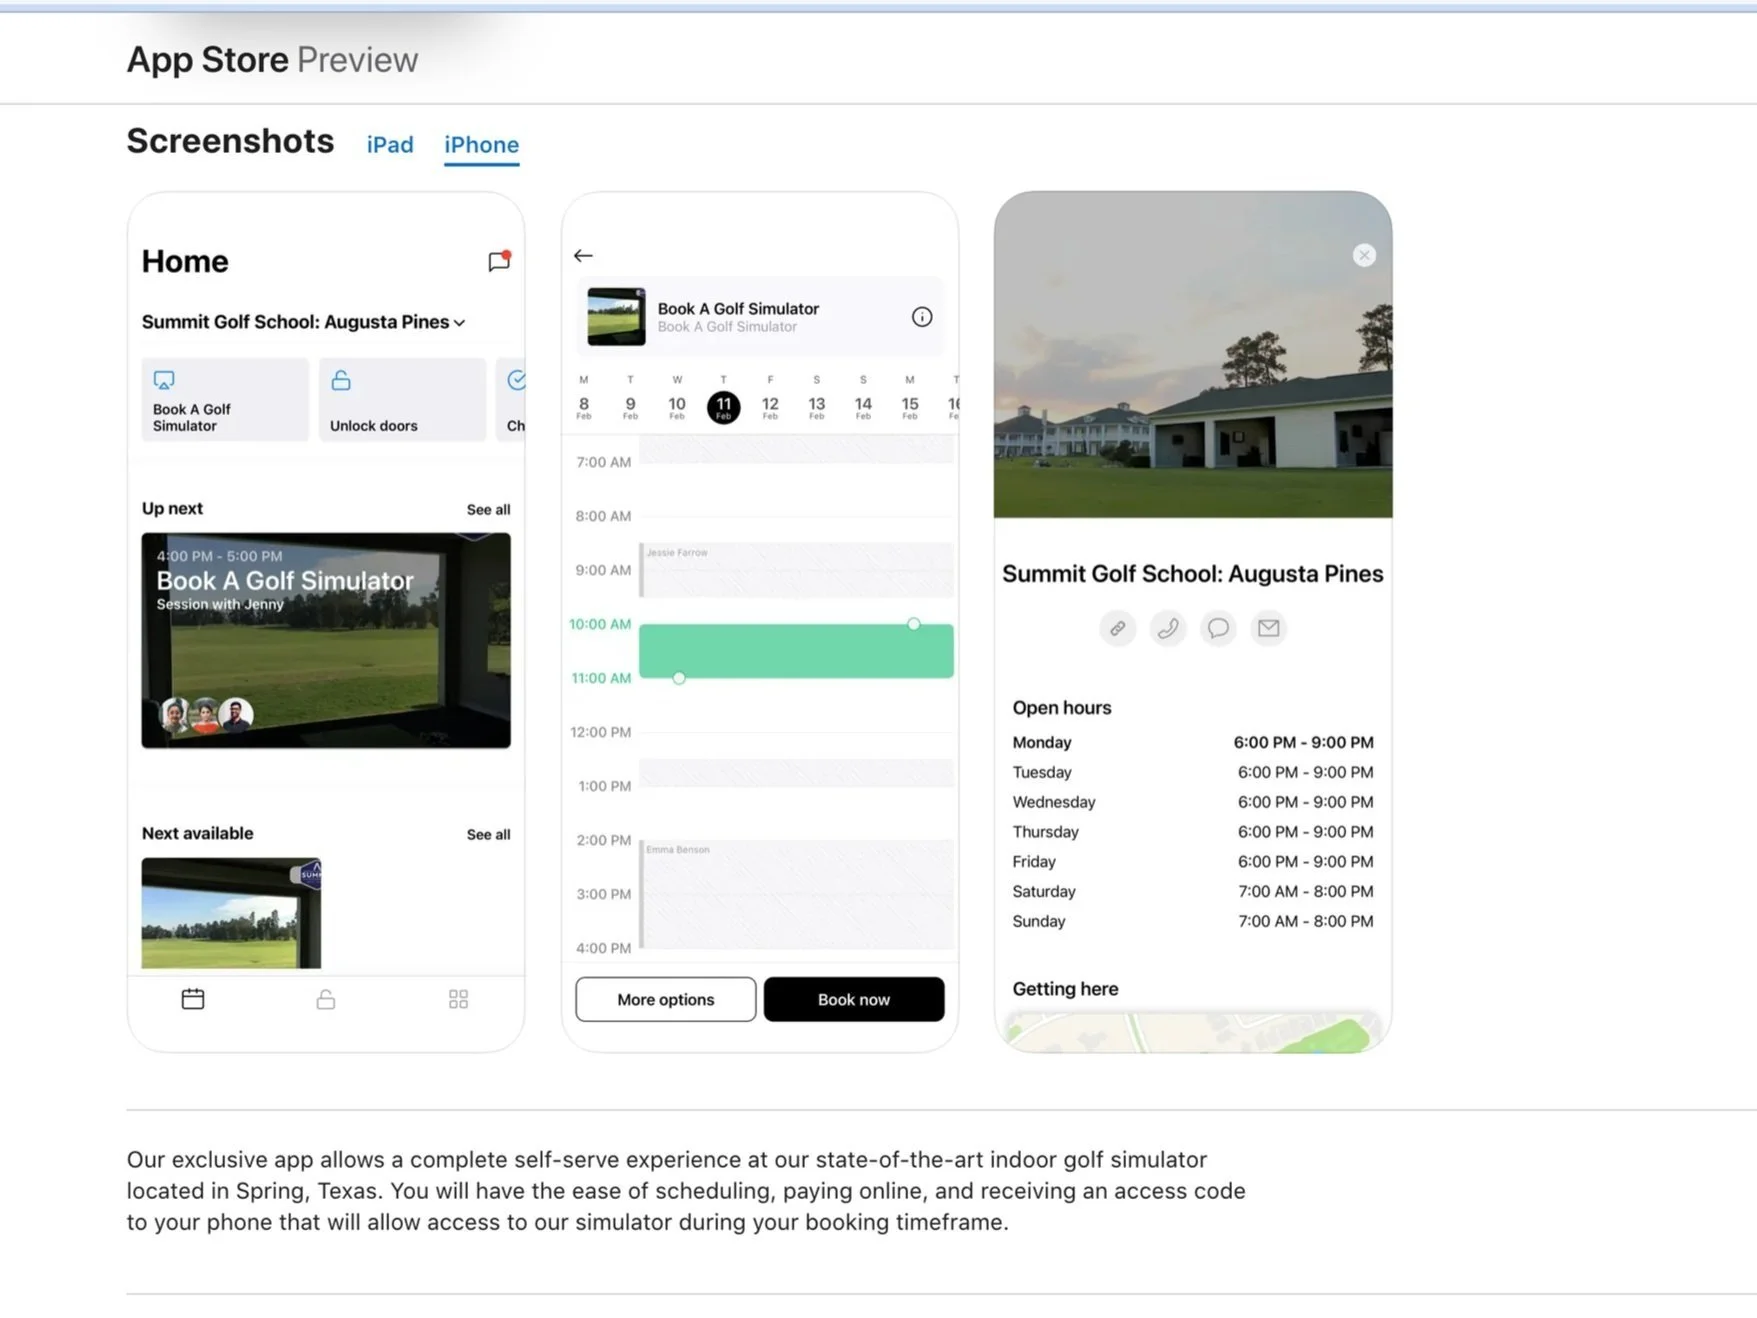Click the chat bubble icon

(1218, 628)
